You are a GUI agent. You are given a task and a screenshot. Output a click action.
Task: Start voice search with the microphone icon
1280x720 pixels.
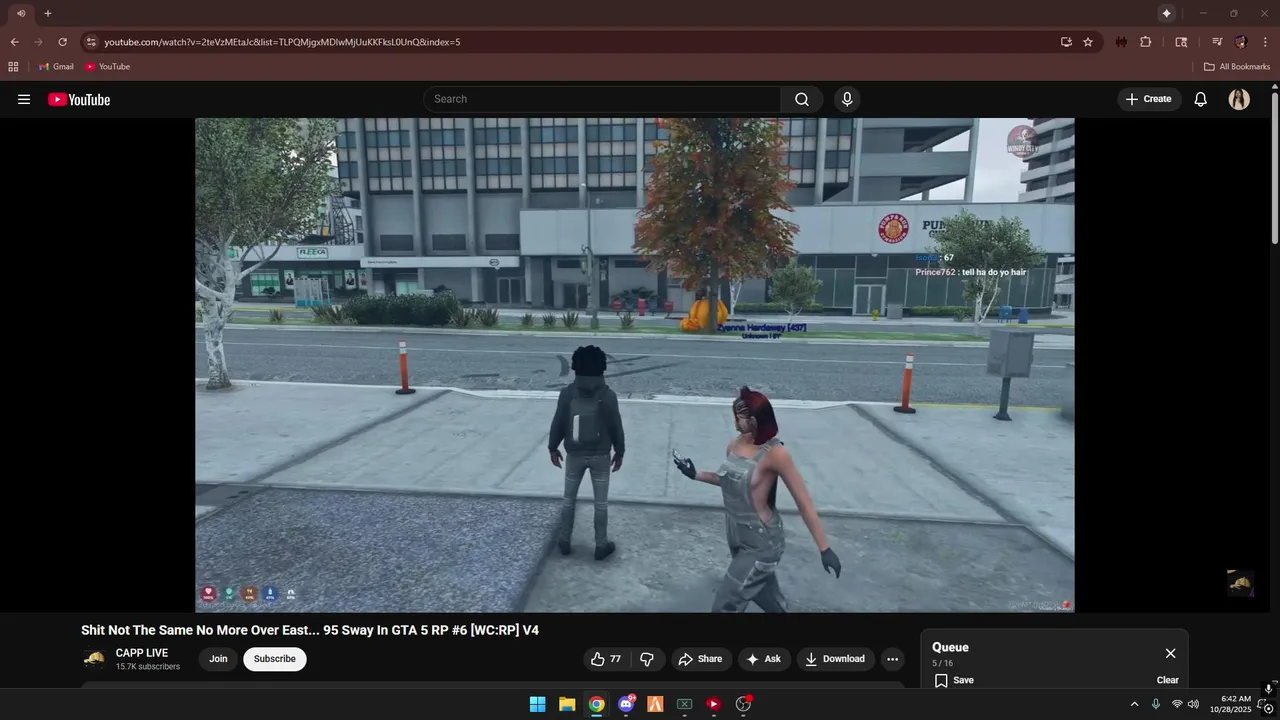847,99
